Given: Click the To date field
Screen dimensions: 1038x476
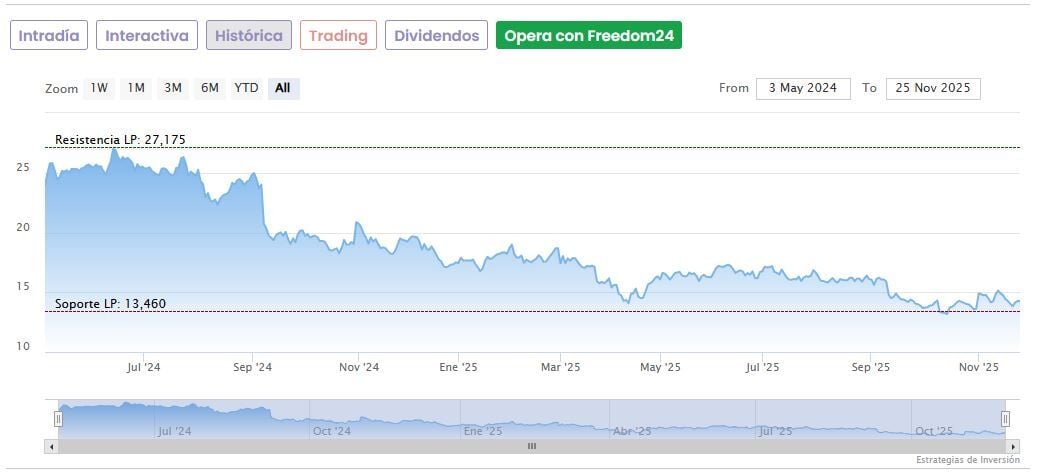Looking at the screenshot, I should pyautogui.click(x=933, y=88).
